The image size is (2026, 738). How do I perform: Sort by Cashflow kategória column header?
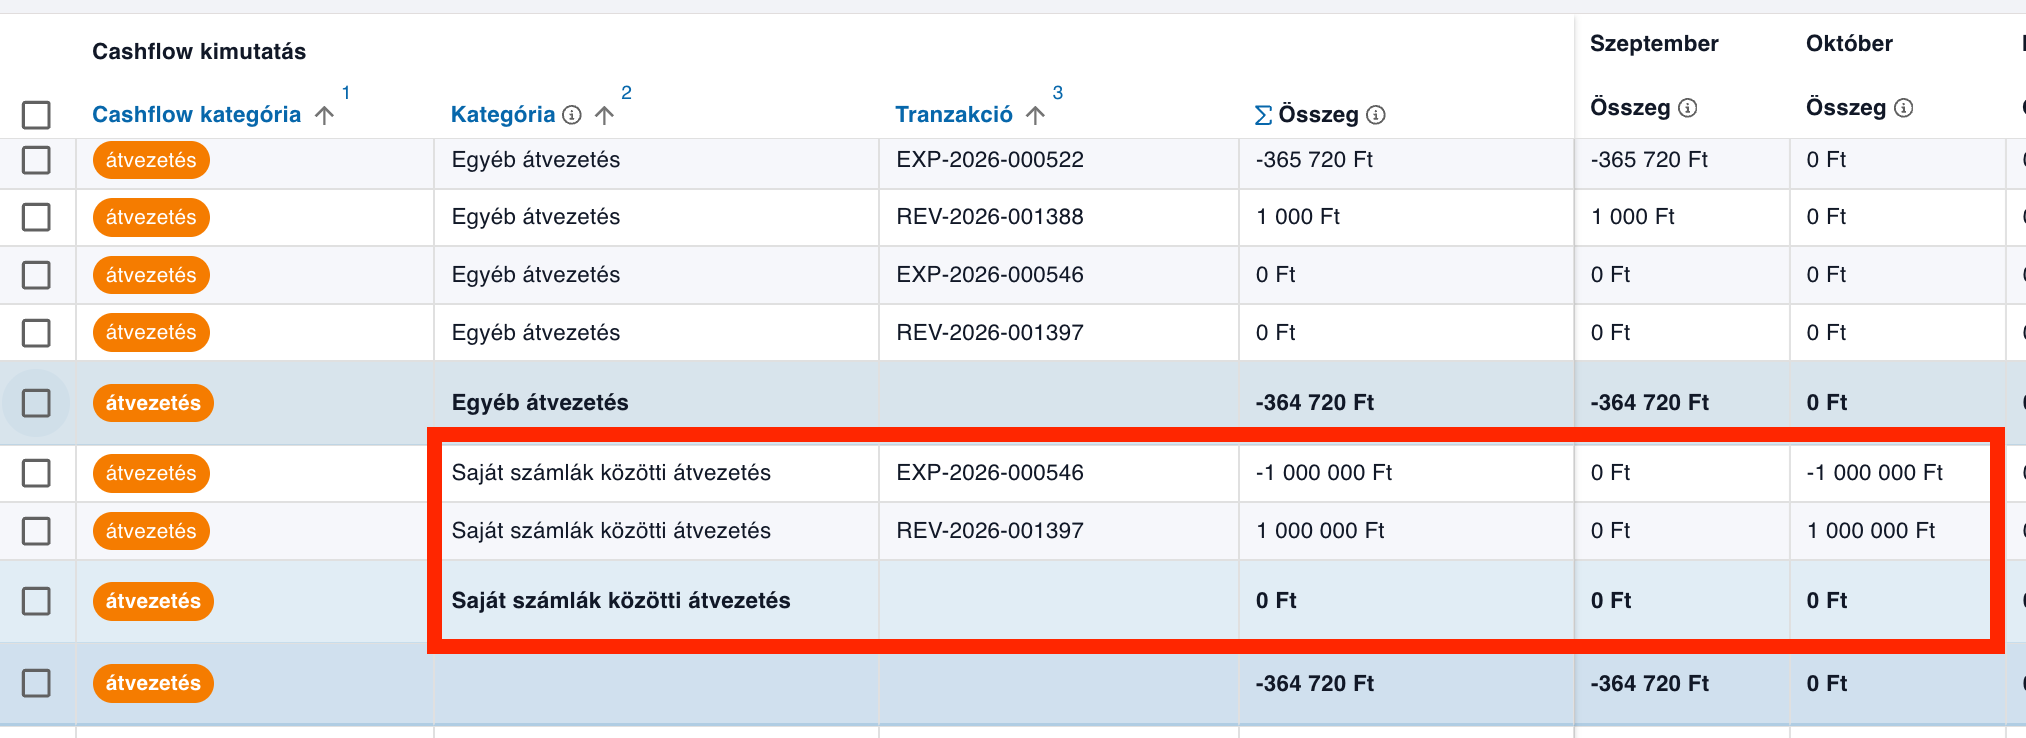click(x=196, y=115)
